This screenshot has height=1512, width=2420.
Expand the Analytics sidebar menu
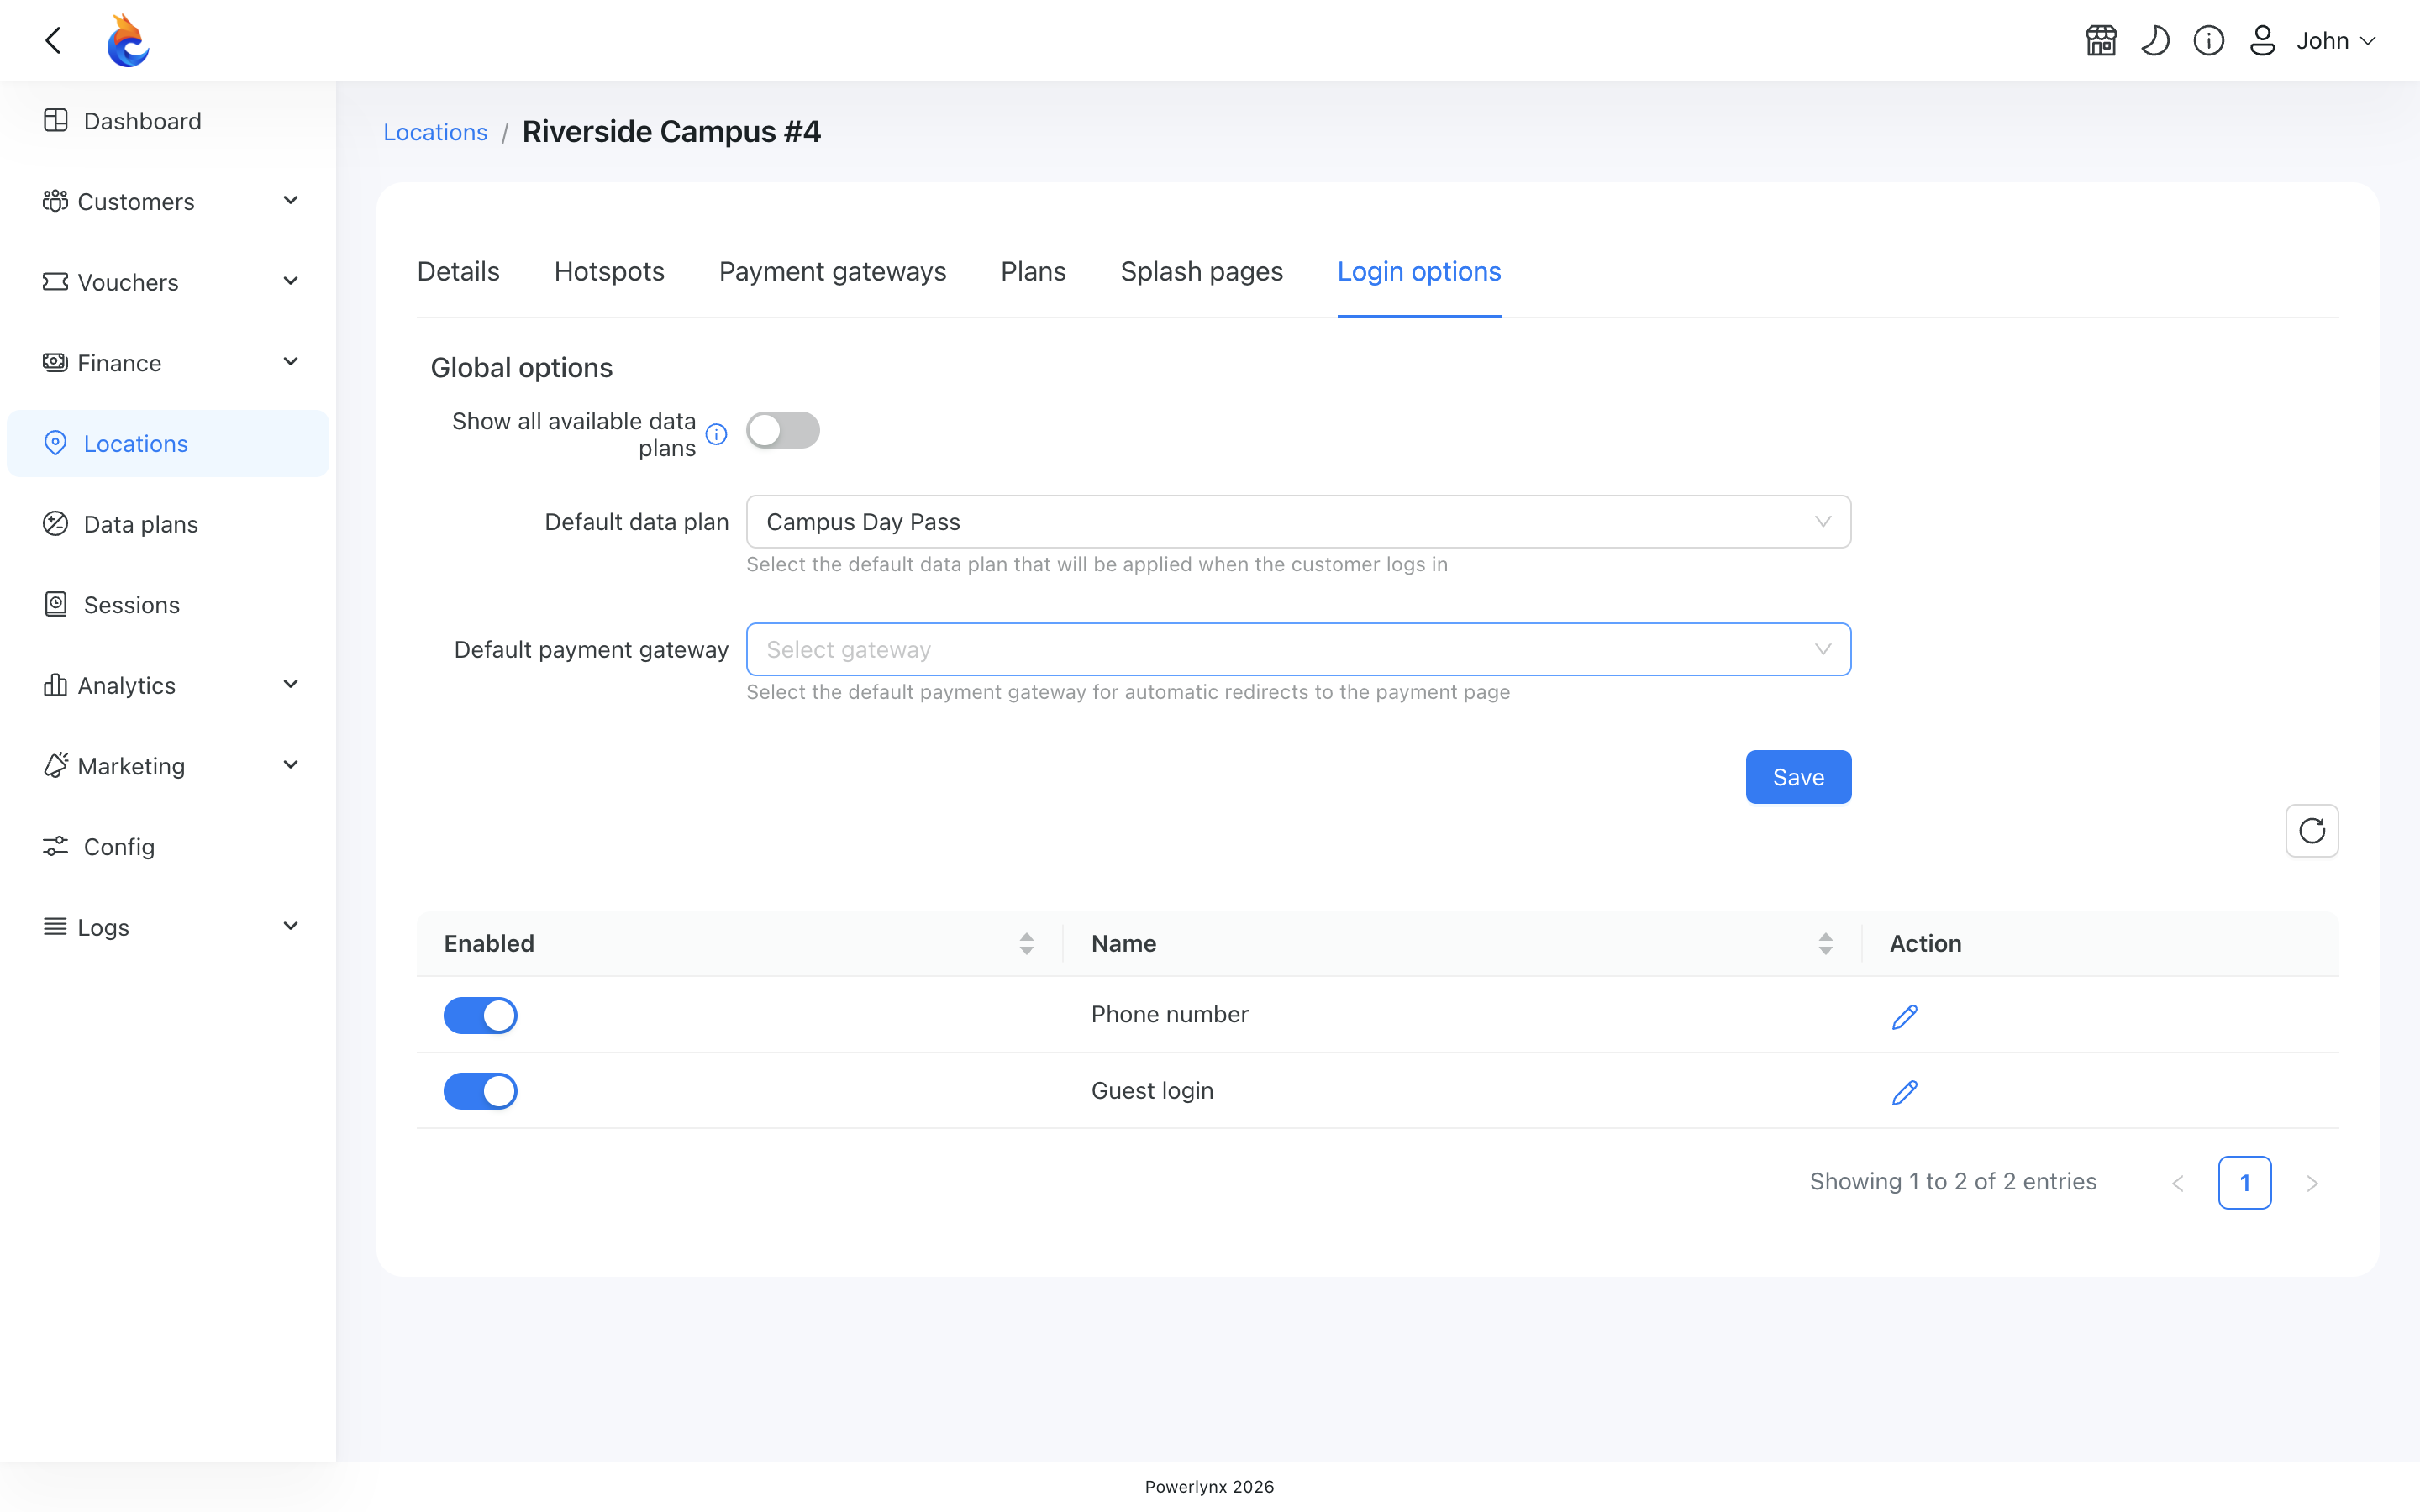pyautogui.click(x=168, y=685)
